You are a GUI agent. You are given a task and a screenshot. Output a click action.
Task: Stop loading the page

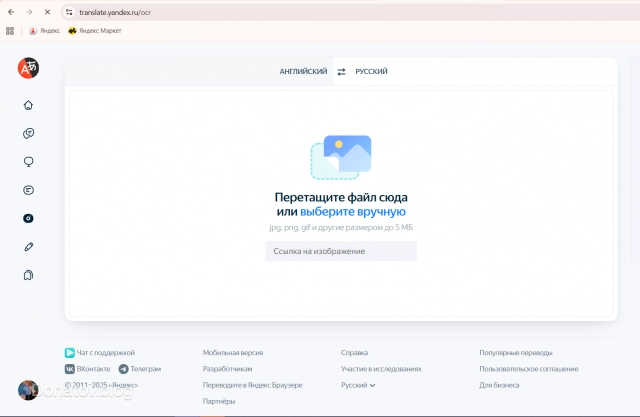tap(47, 12)
